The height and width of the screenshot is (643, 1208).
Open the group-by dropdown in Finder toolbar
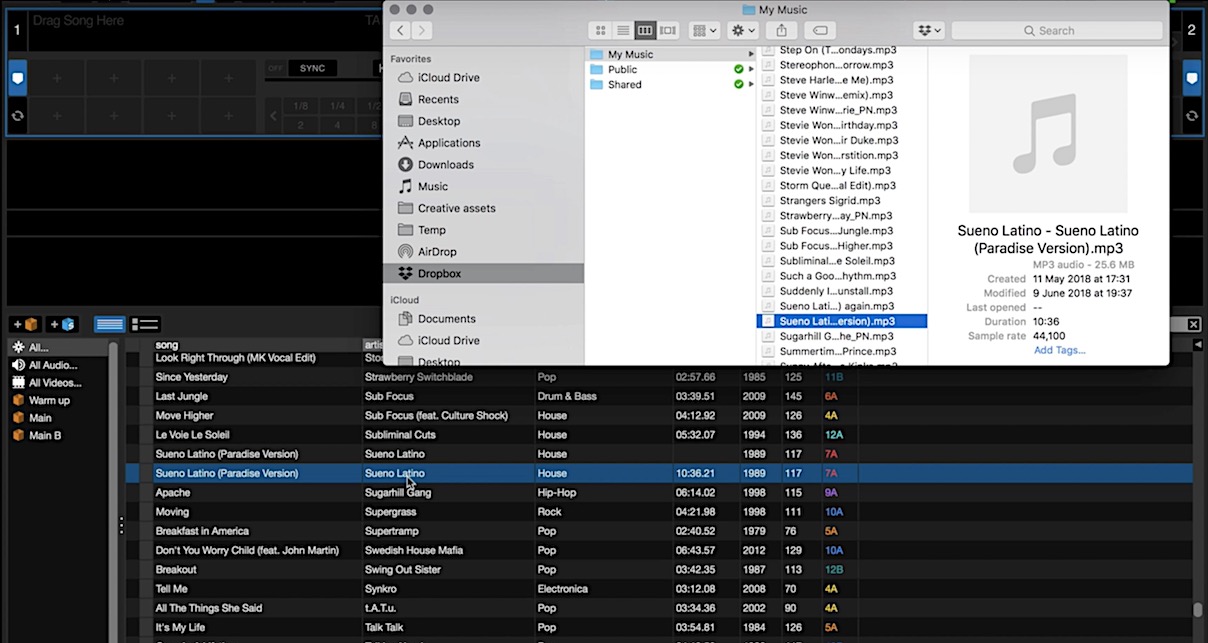coord(703,30)
